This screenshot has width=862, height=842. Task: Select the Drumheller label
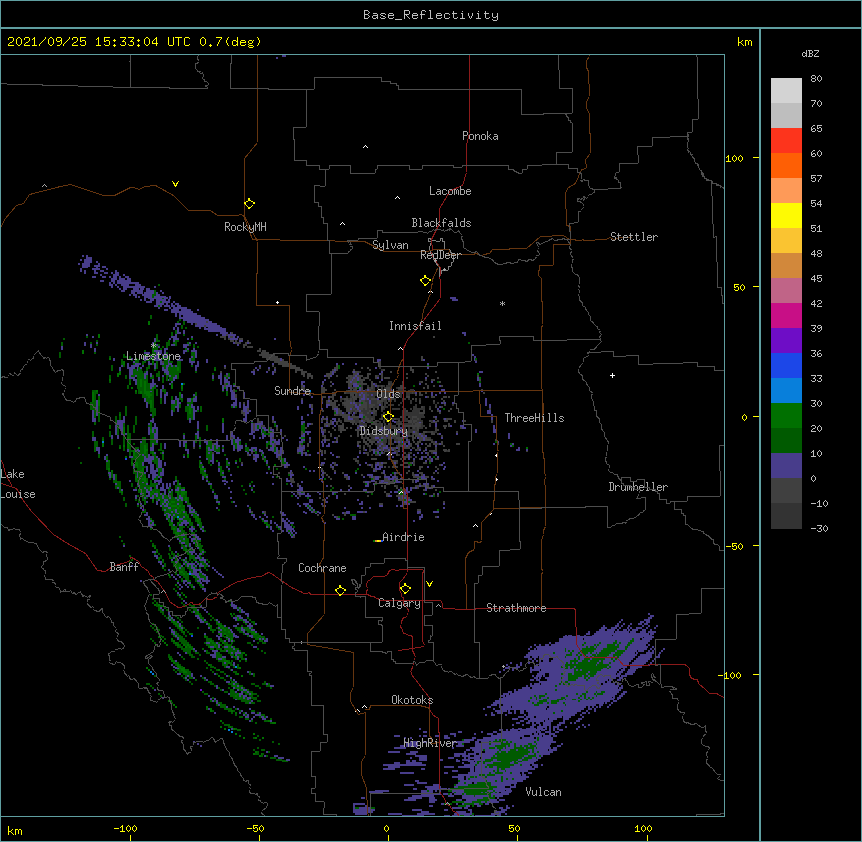(x=638, y=487)
